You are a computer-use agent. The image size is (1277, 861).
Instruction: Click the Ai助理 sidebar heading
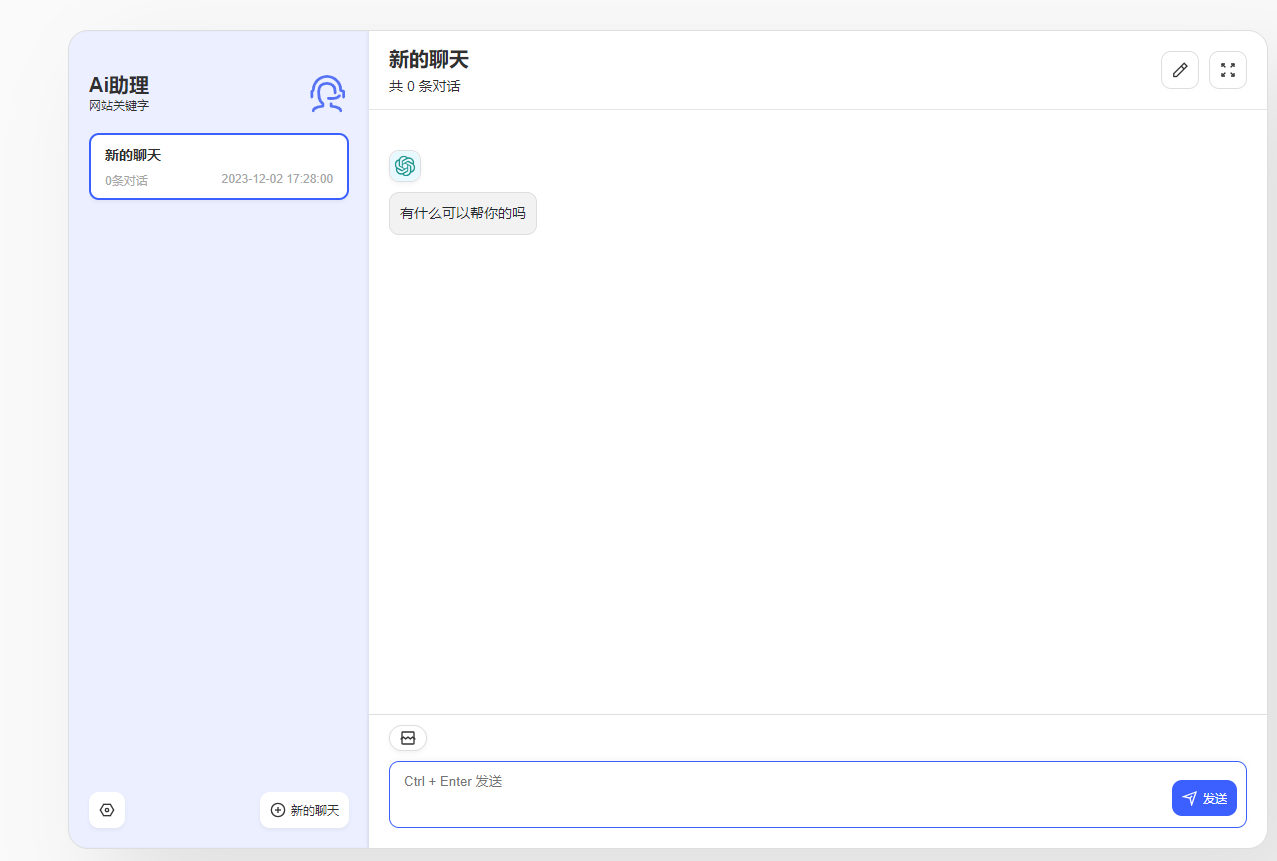coord(119,85)
